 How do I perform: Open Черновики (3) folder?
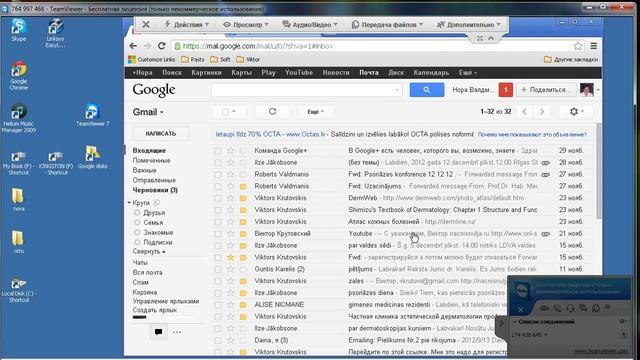point(155,190)
